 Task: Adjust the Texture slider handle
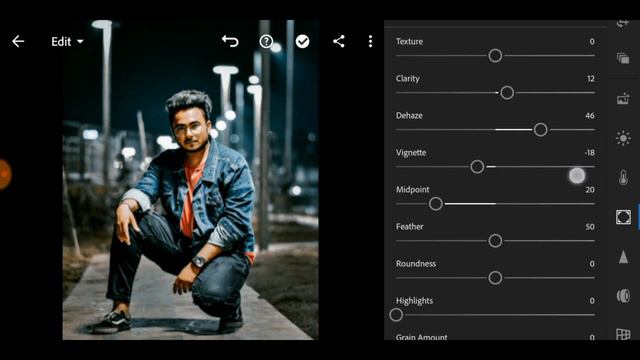tap(495, 56)
